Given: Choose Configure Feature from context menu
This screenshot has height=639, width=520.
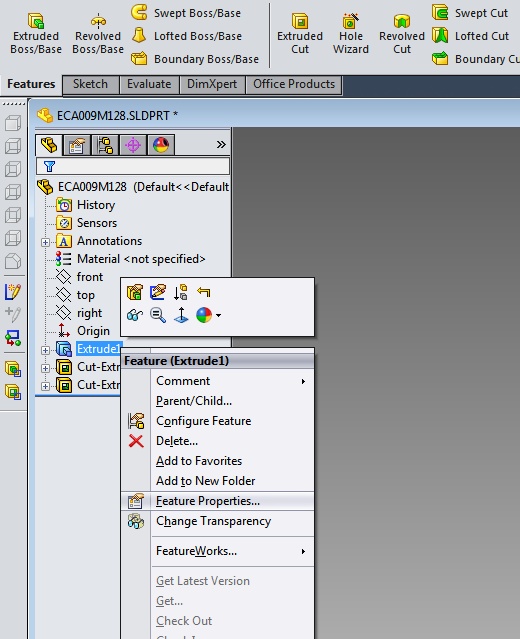Looking at the screenshot, I should click(217, 421).
